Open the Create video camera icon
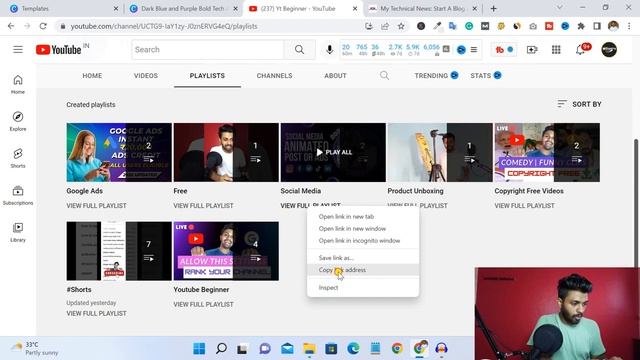This screenshot has width=640, height=360. pos(532,50)
